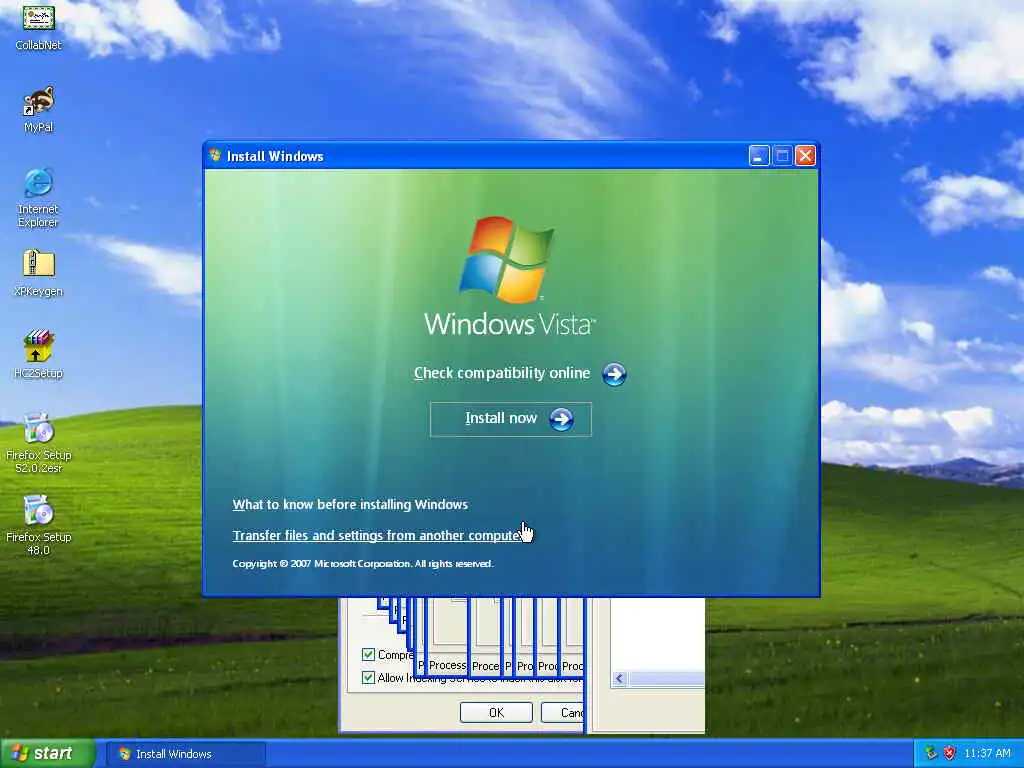1024x768 pixels.
Task: Click the Install now button text
Action: coord(501,418)
